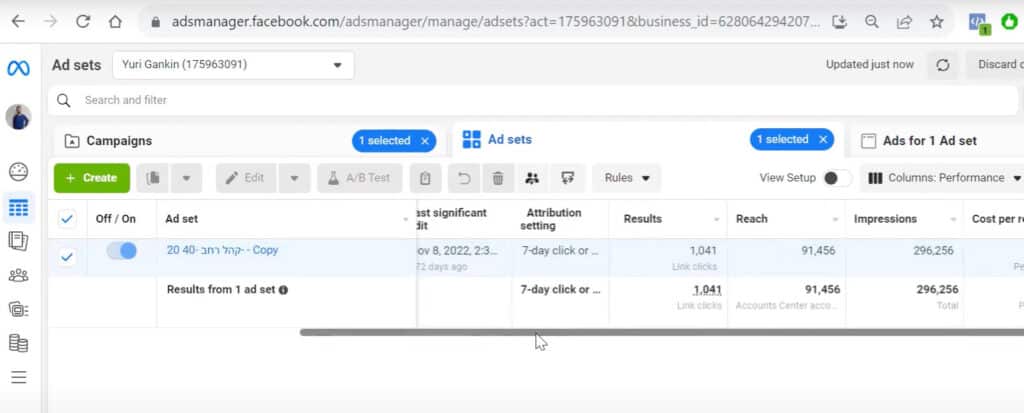Image resolution: width=1024 pixels, height=413 pixels.
Task: Delete the selected ad set with trash icon
Action: pyautogui.click(x=497, y=178)
